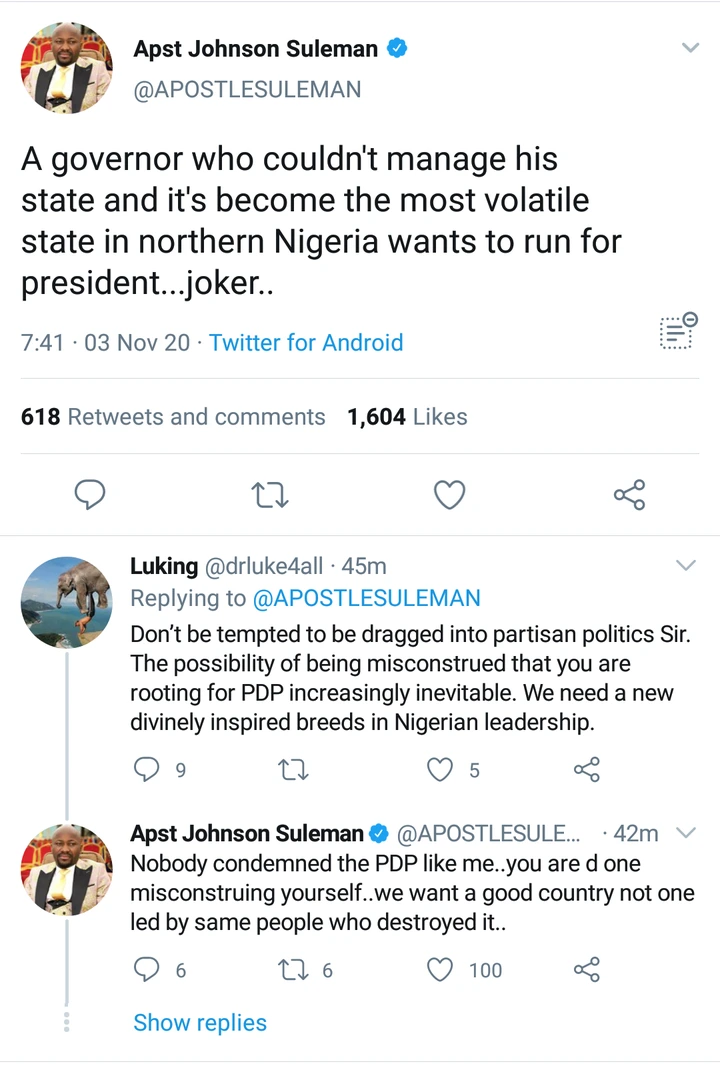Viewport: 720px width, 1066px height.
Task: Expand options for Luking's reply
Action: point(686,566)
